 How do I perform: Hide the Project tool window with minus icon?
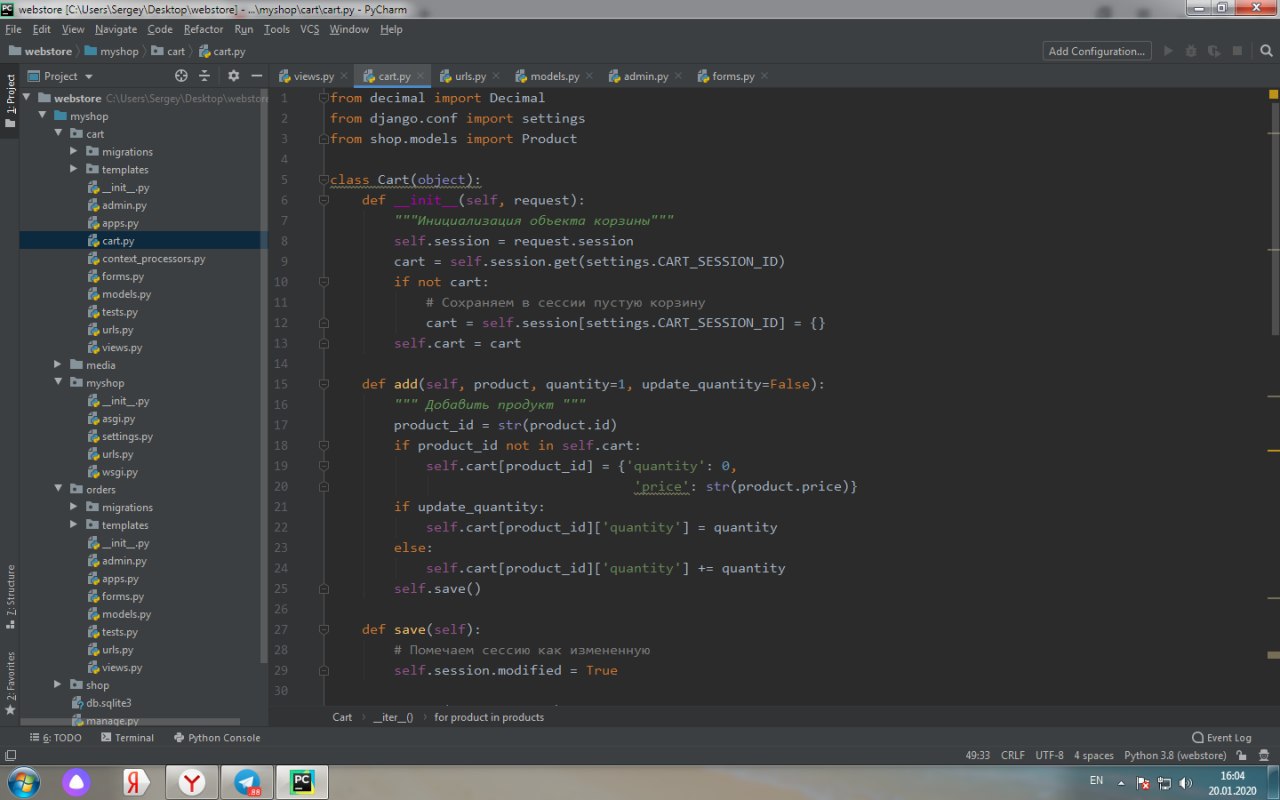pos(257,76)
